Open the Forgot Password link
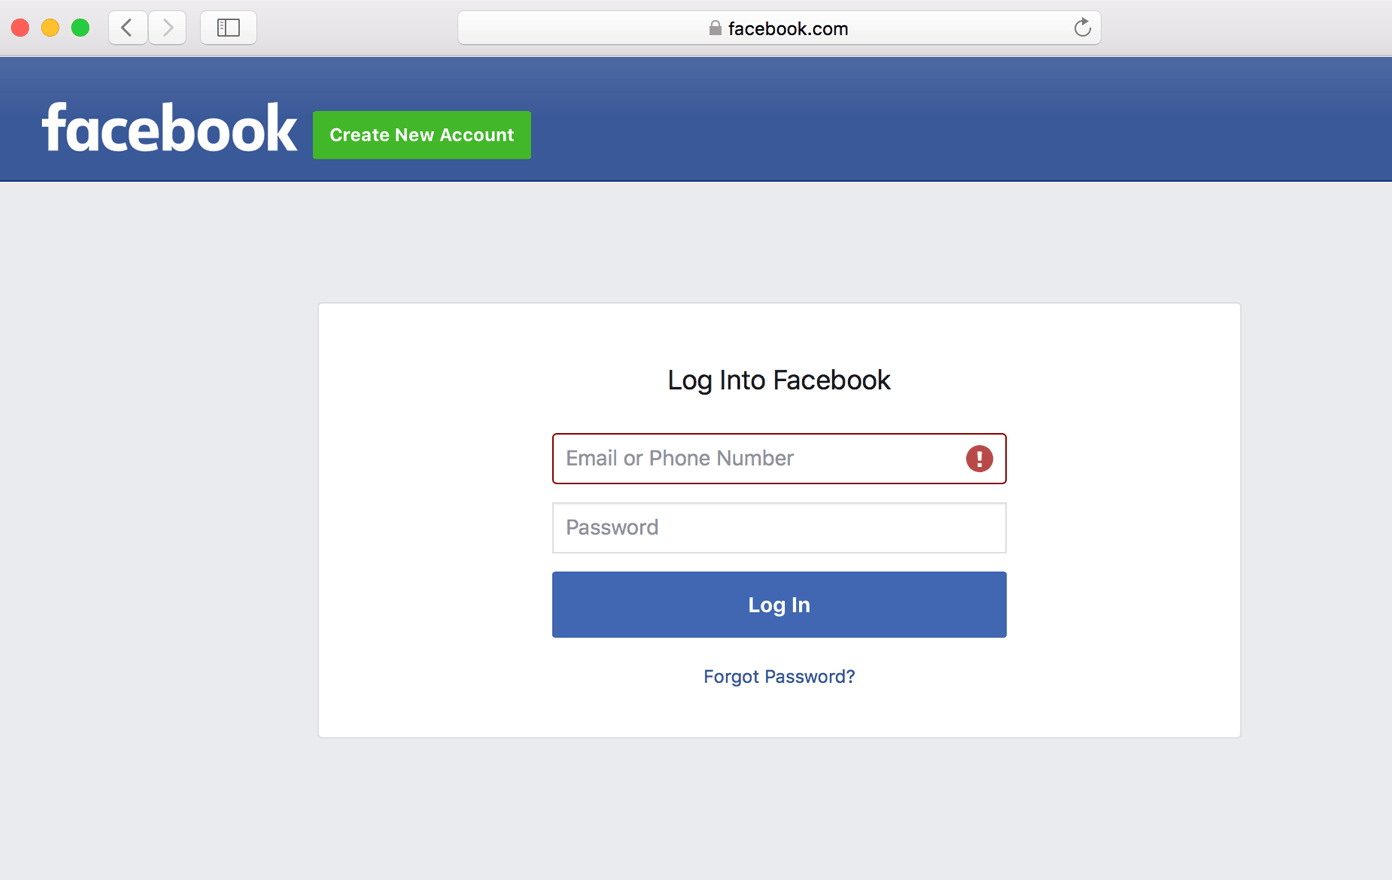 (x=779, y=676)
